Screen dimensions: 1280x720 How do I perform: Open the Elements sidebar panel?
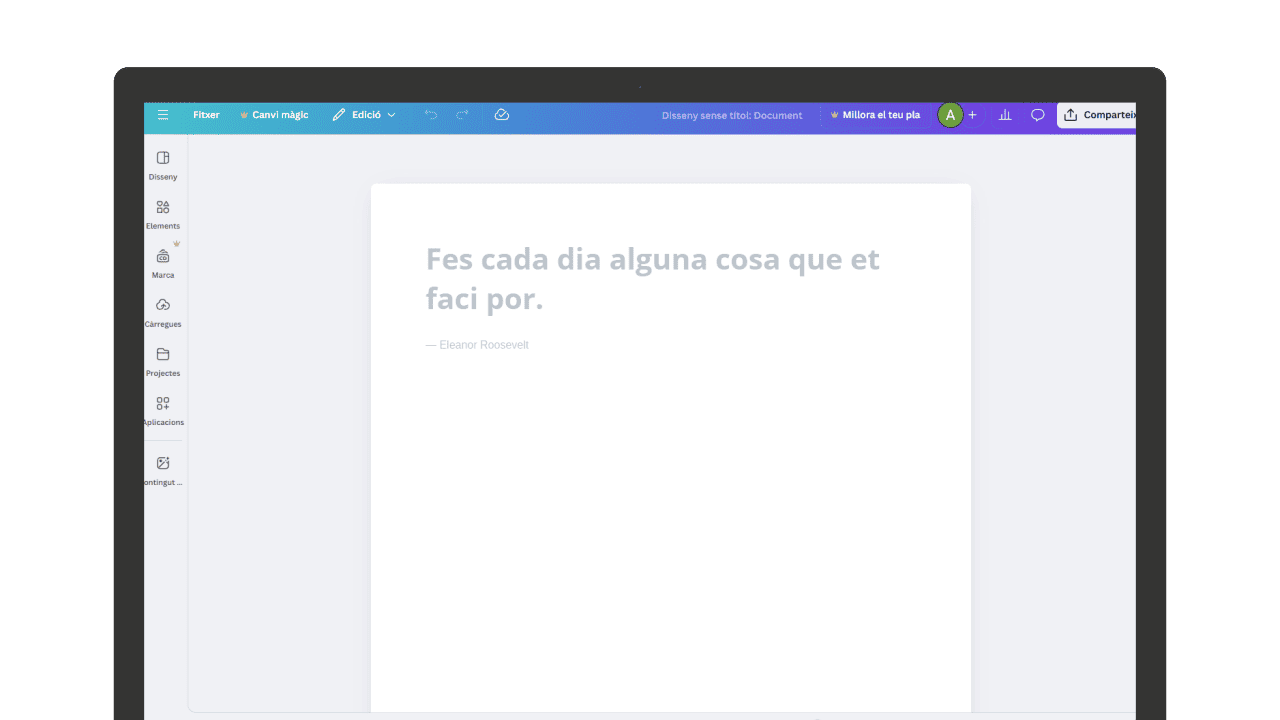coord(163,214)
